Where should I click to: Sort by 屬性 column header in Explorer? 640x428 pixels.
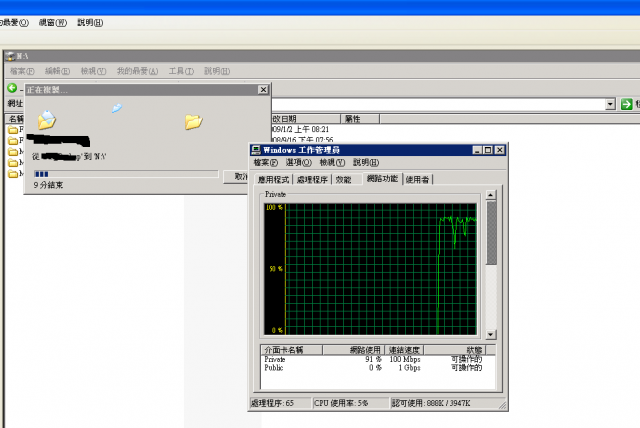360,119
